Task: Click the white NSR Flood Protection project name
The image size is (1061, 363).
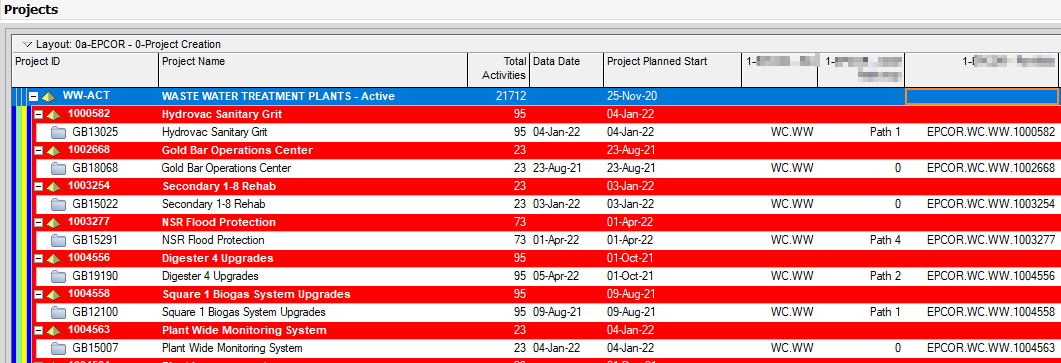Action: [x=213, y=240]
